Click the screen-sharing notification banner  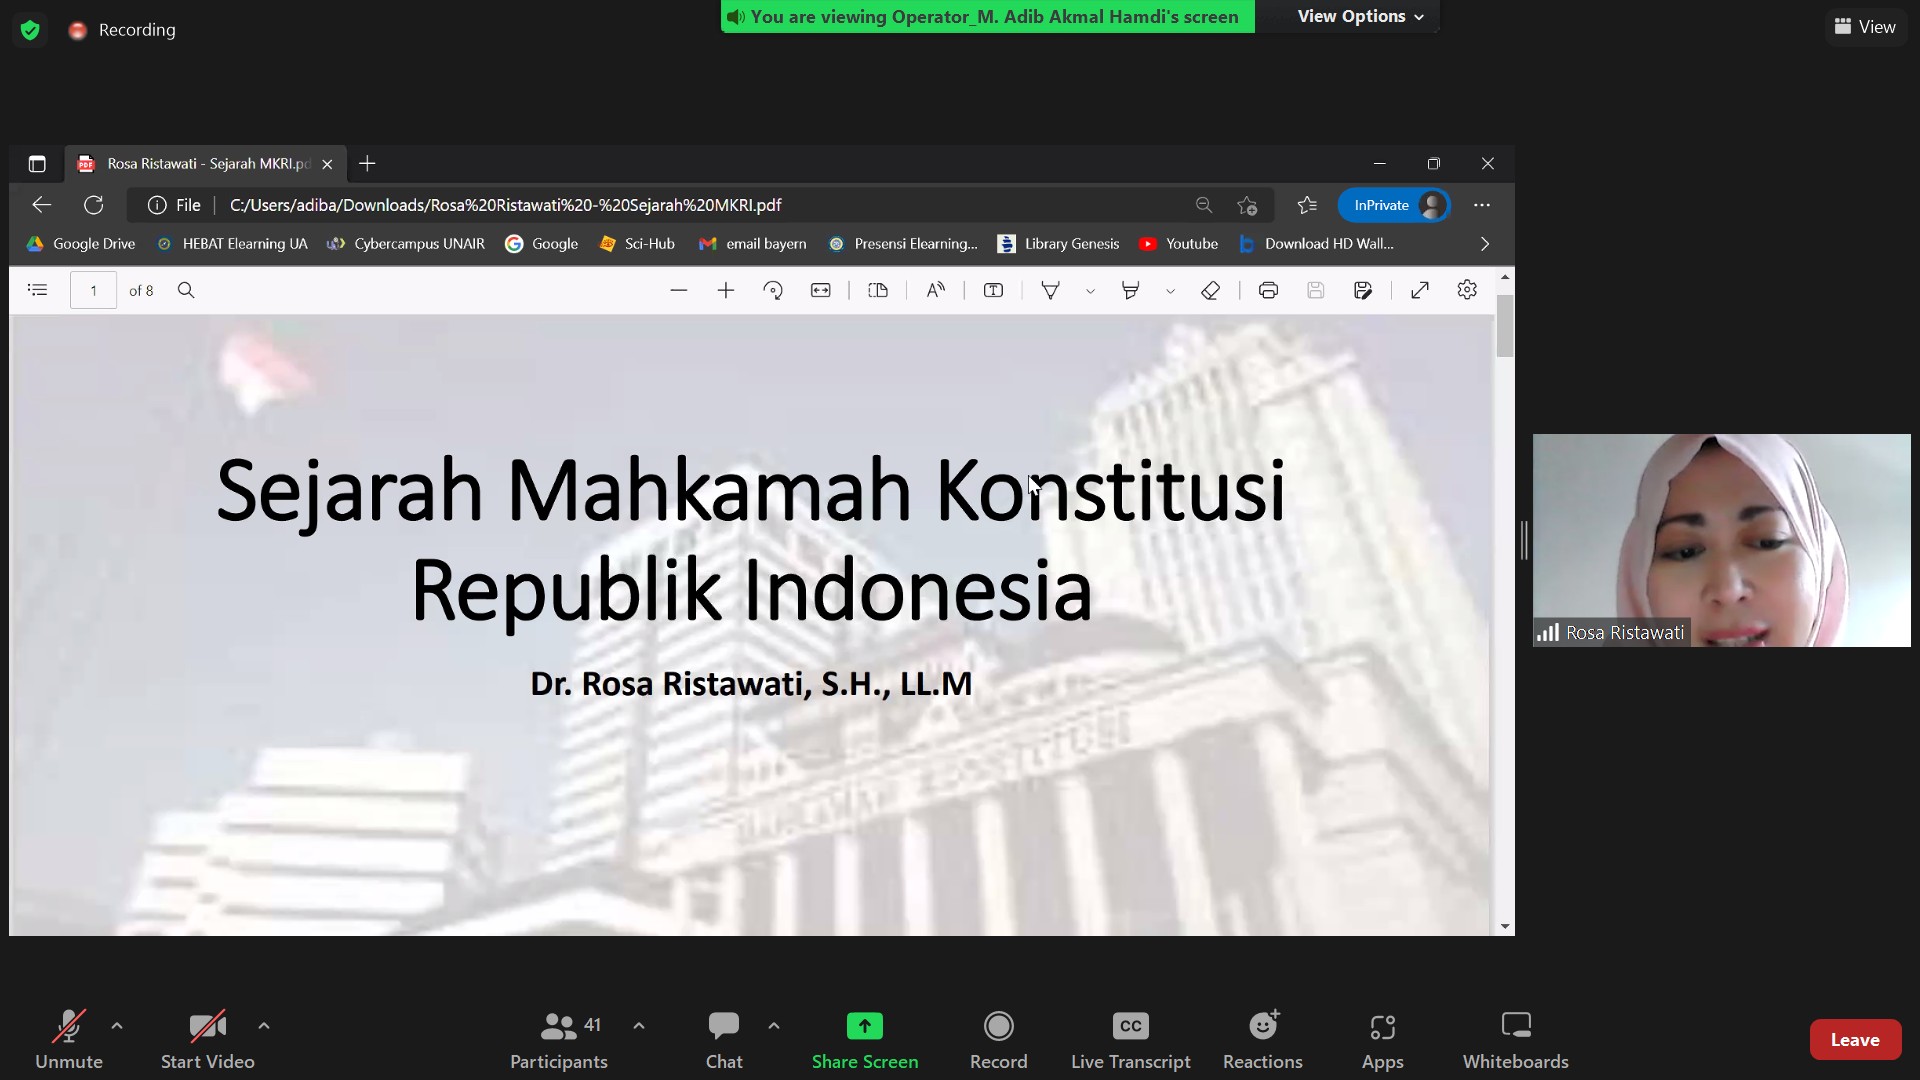(x=987, y=16)
